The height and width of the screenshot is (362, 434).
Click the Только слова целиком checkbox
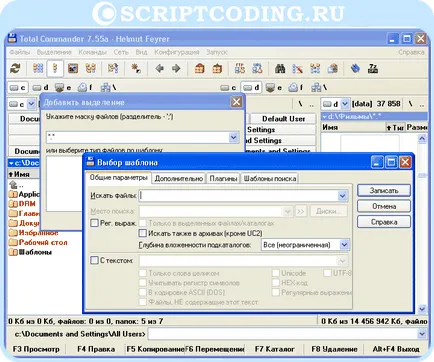pyautogui.click(x=143, y=273)
